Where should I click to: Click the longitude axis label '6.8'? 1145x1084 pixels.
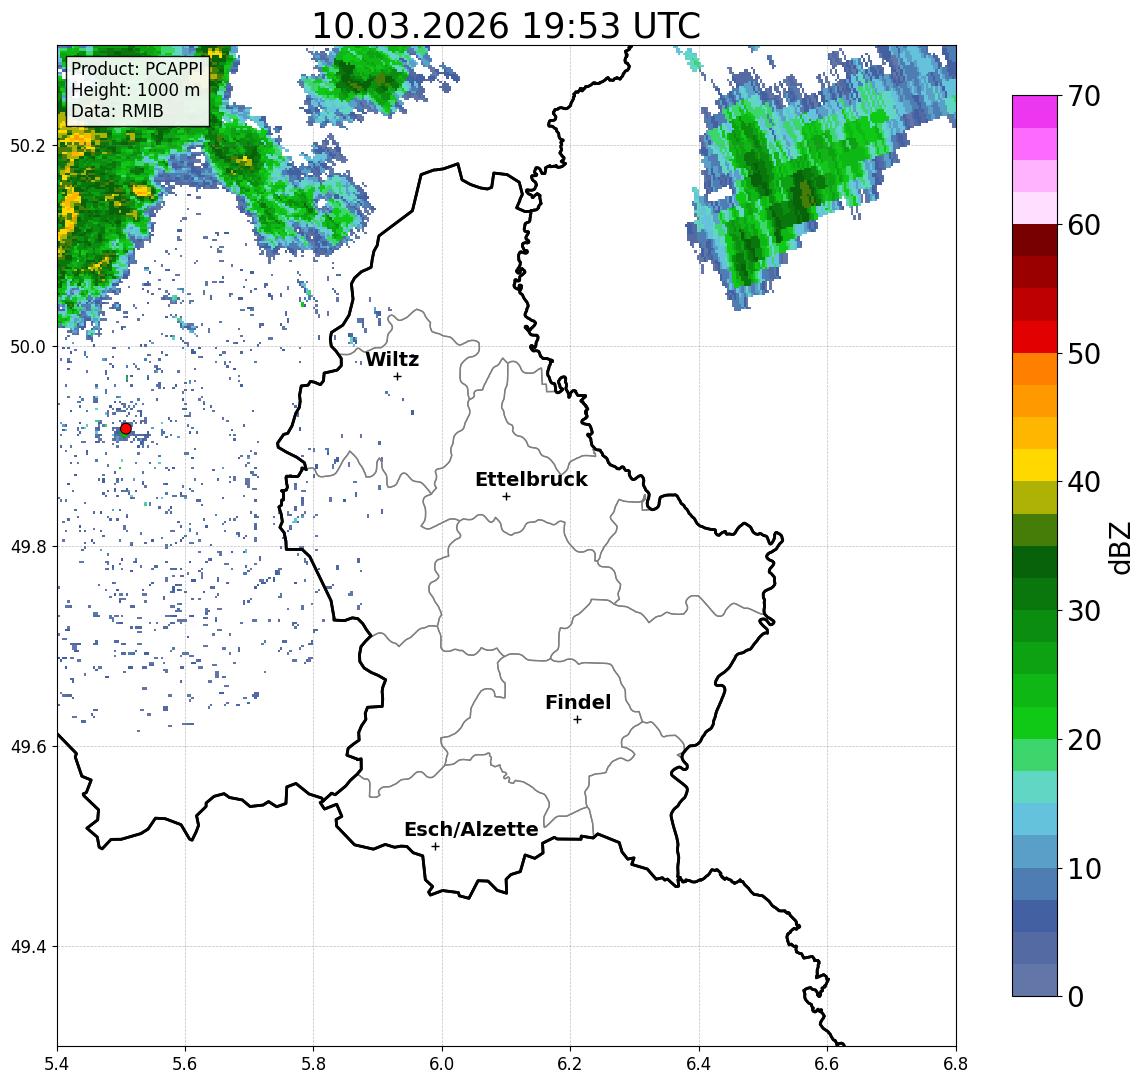coord(956,1064)
